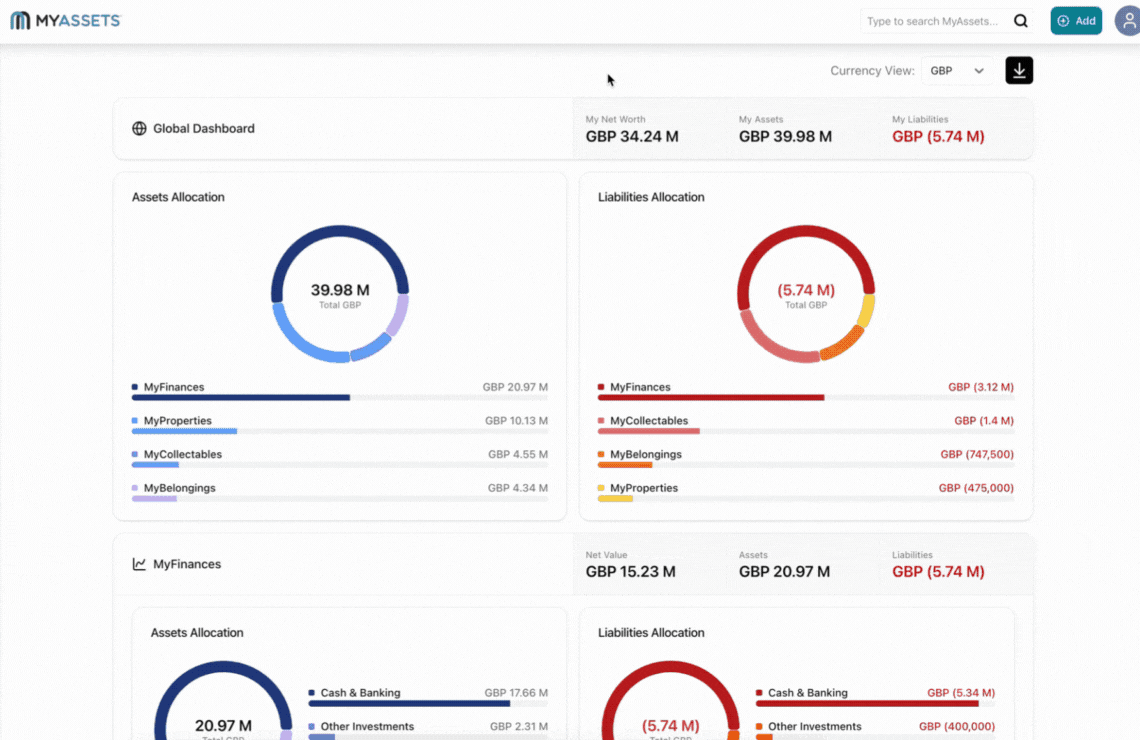This screenshot has height=740, width=1140.
Task: Click the Global Dashboard globe icon
Action: [139, 129]
